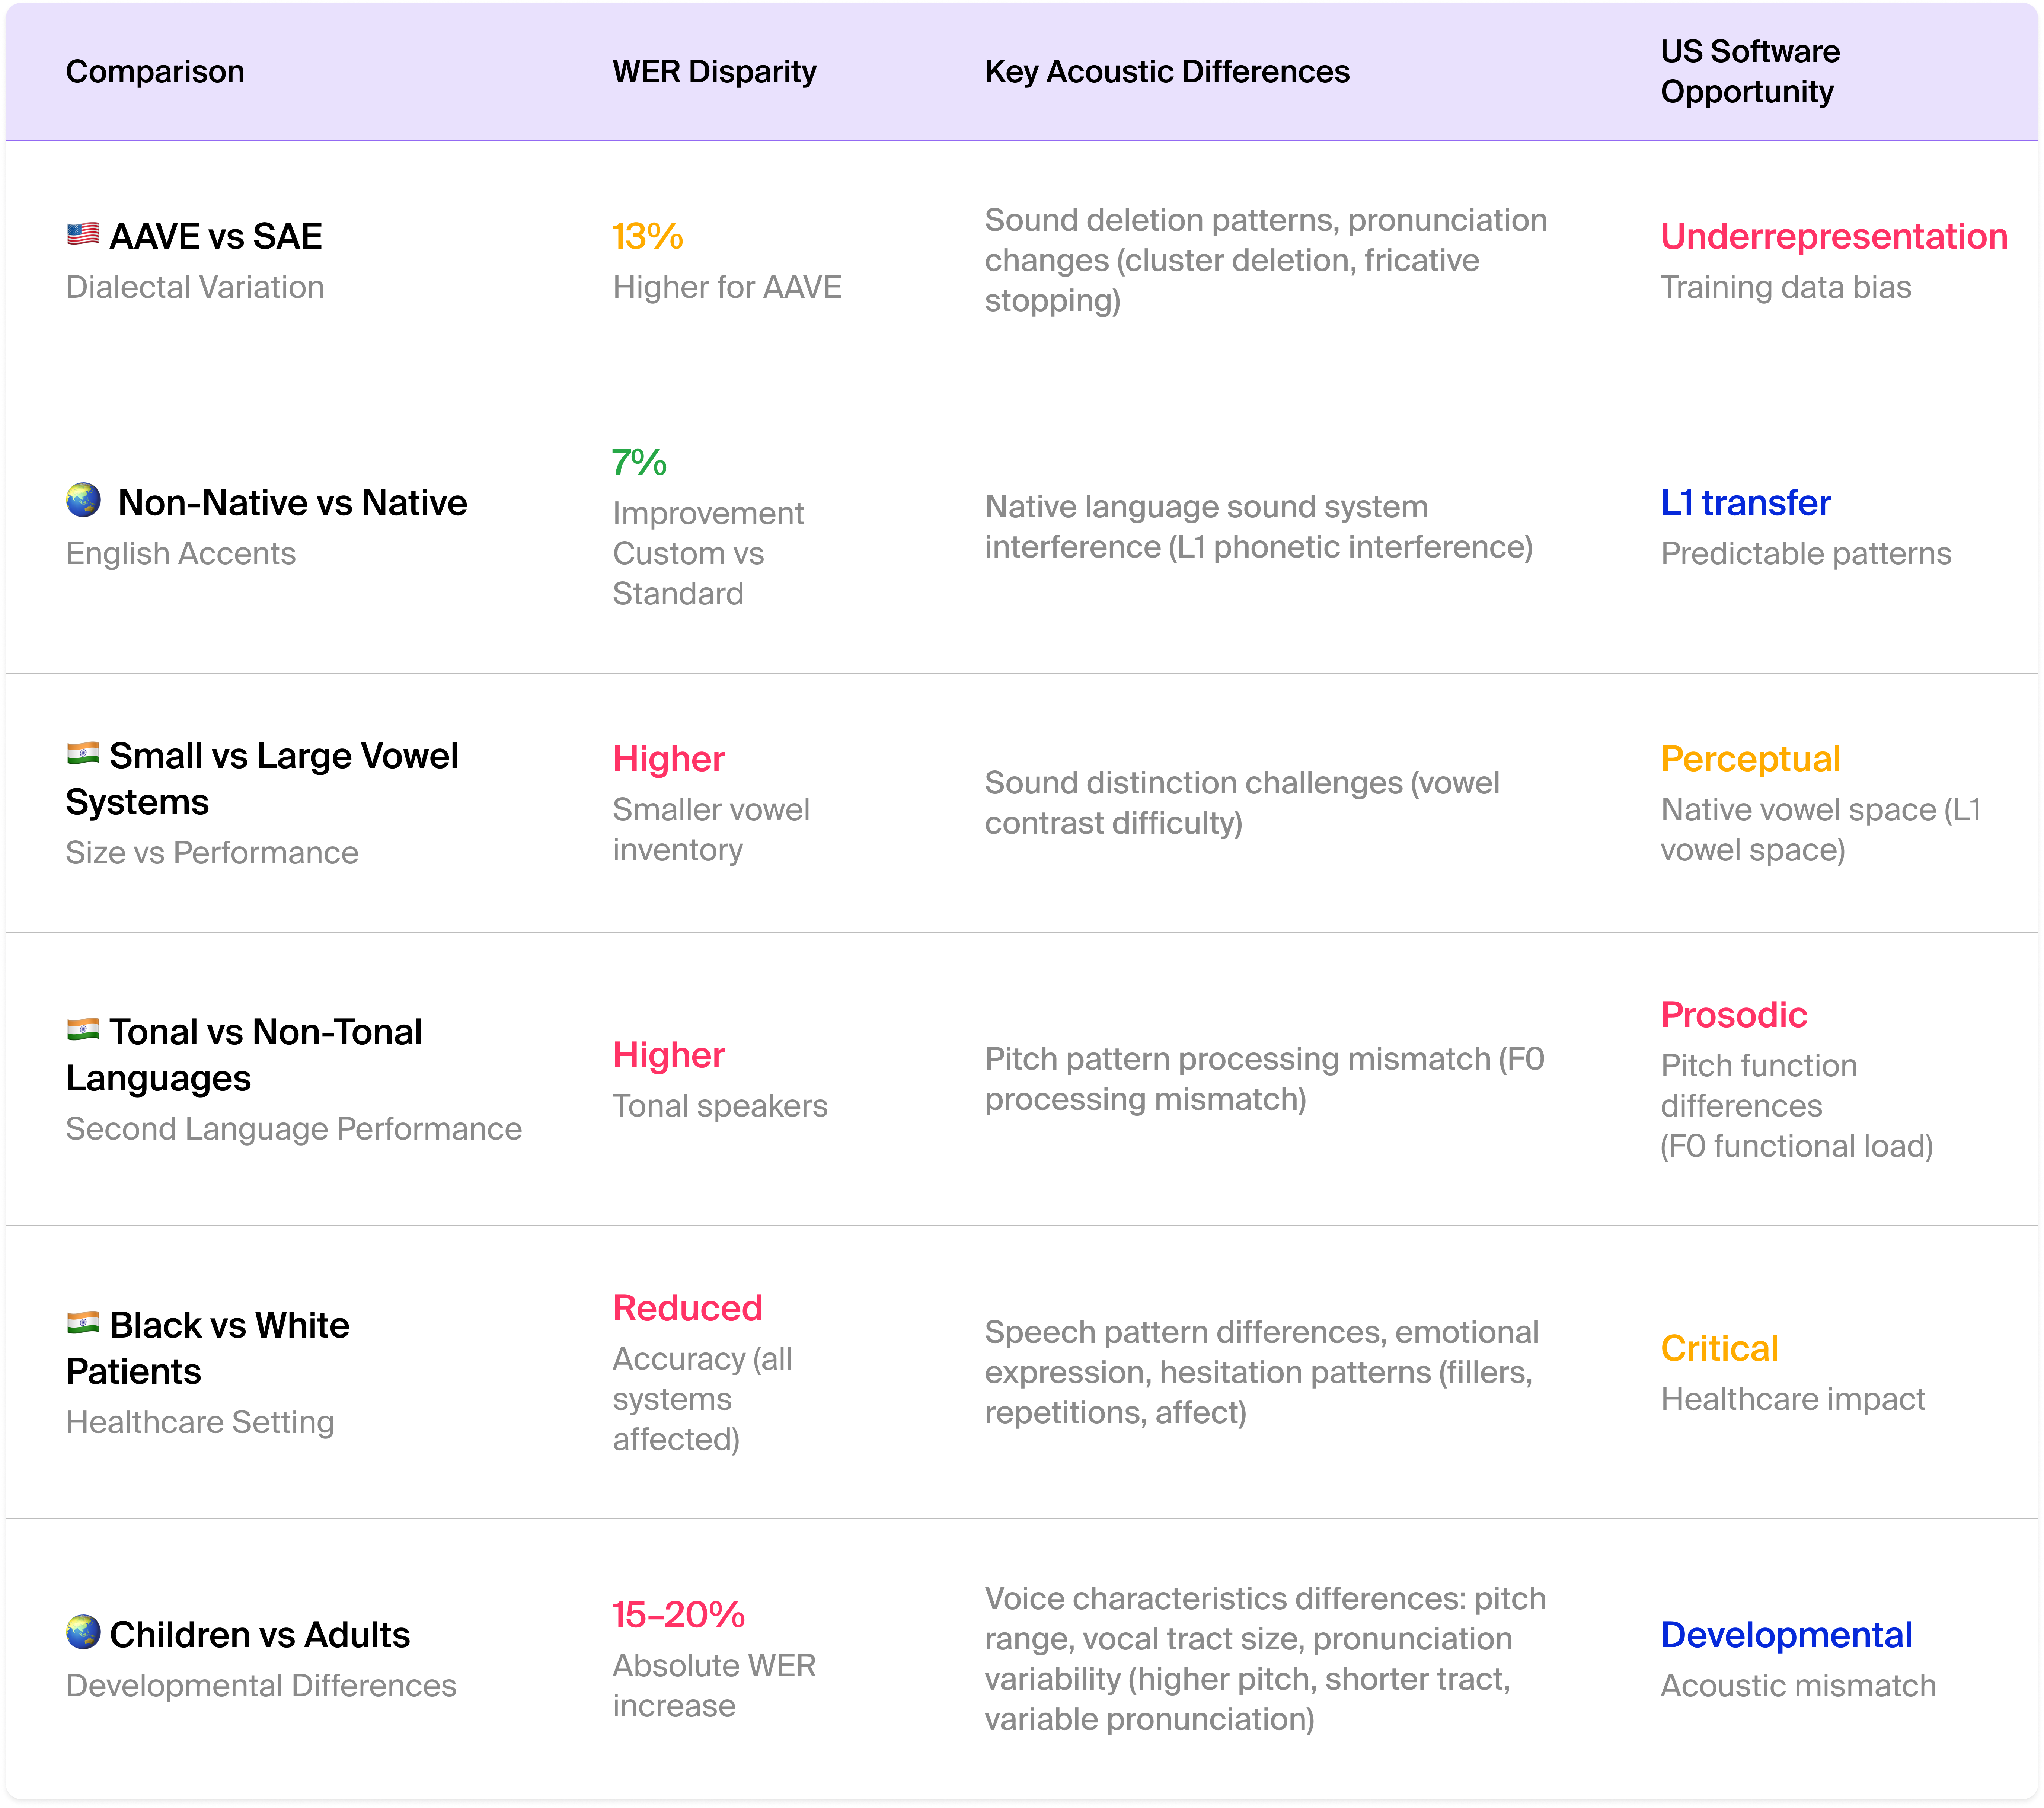Click the green 7% improvement value
This screenshot has width=2044, height=1808.
pyautogui.click(x=639, y=463)
